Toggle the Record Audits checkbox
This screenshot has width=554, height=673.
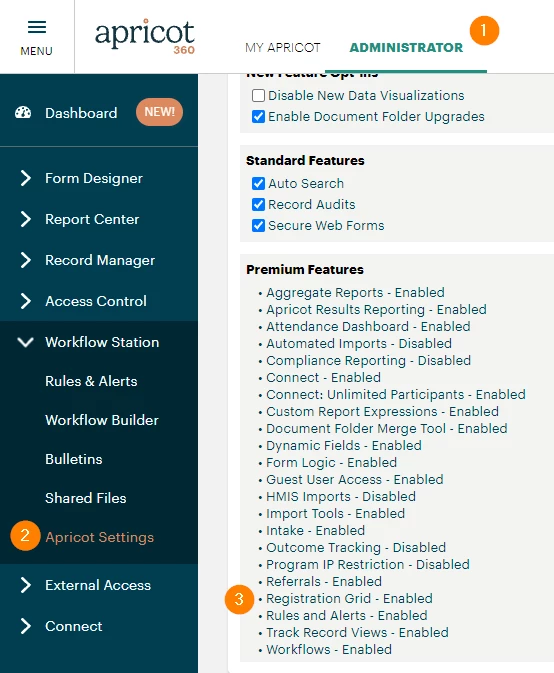[258, 204]
